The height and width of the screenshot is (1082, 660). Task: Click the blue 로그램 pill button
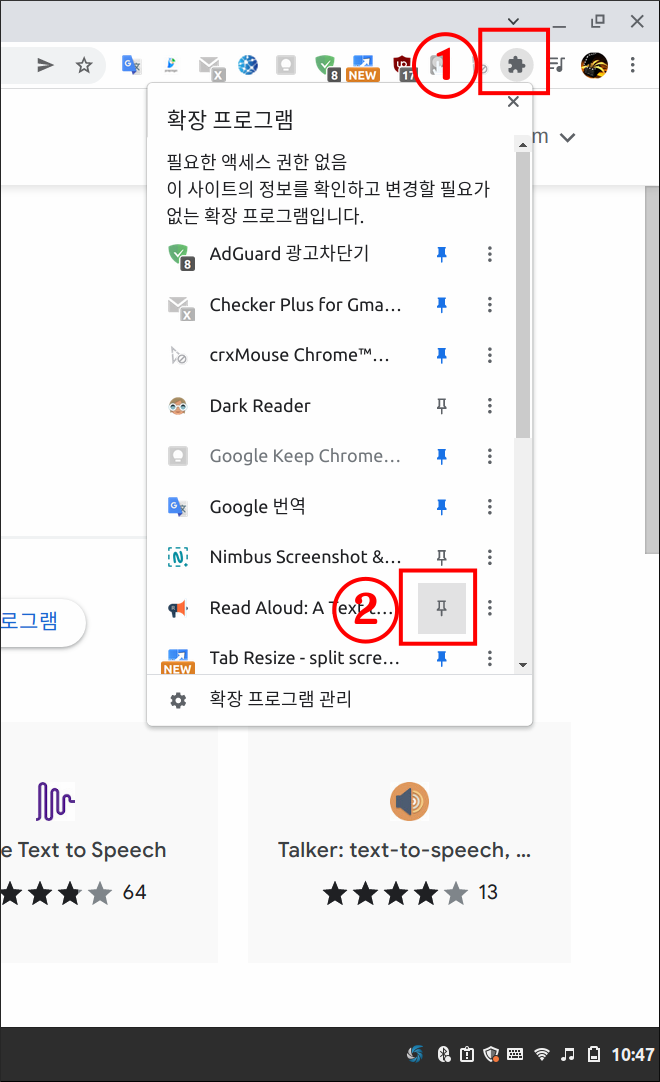(41, 622)
